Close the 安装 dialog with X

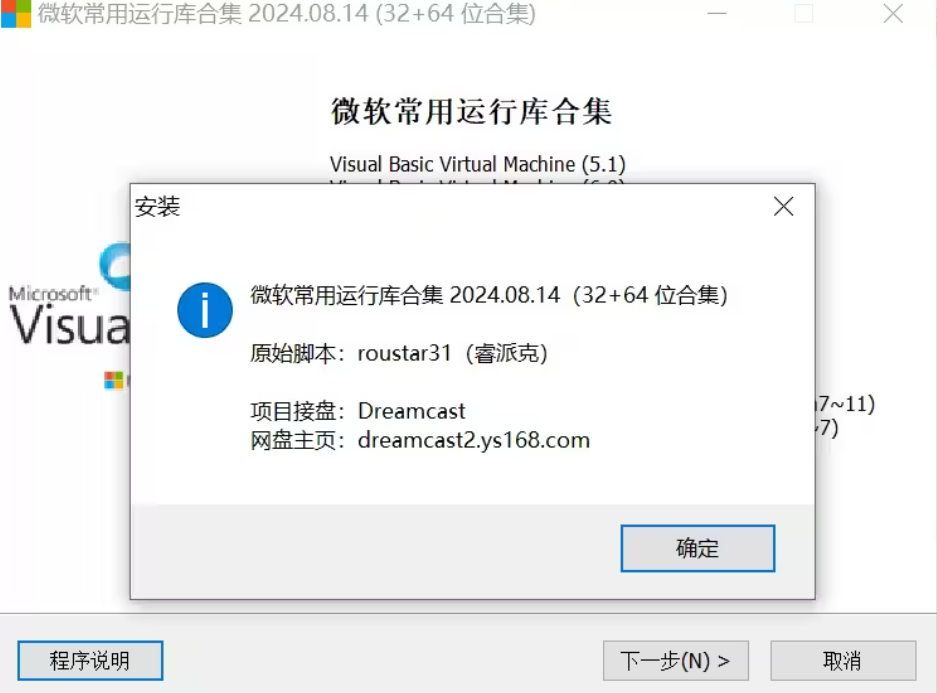tap(783, 207)
